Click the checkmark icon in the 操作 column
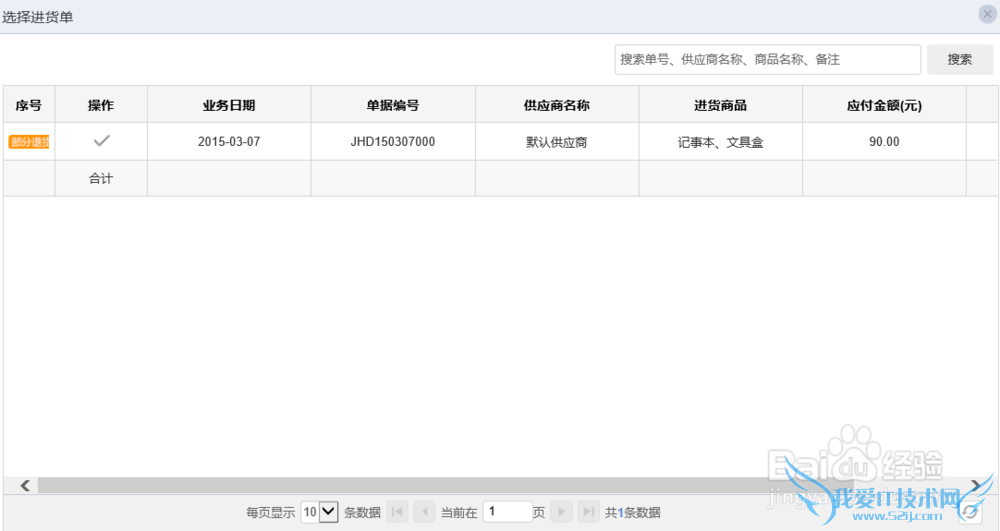 [x=101, y=141]
